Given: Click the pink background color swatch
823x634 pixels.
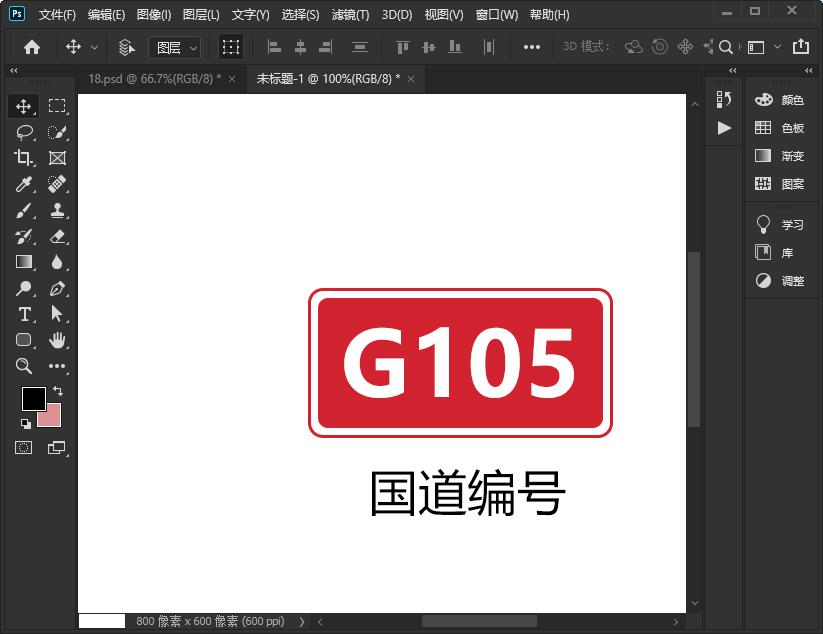Looking at the screenshot, I should pyautogui.click(x=52, y=418).
